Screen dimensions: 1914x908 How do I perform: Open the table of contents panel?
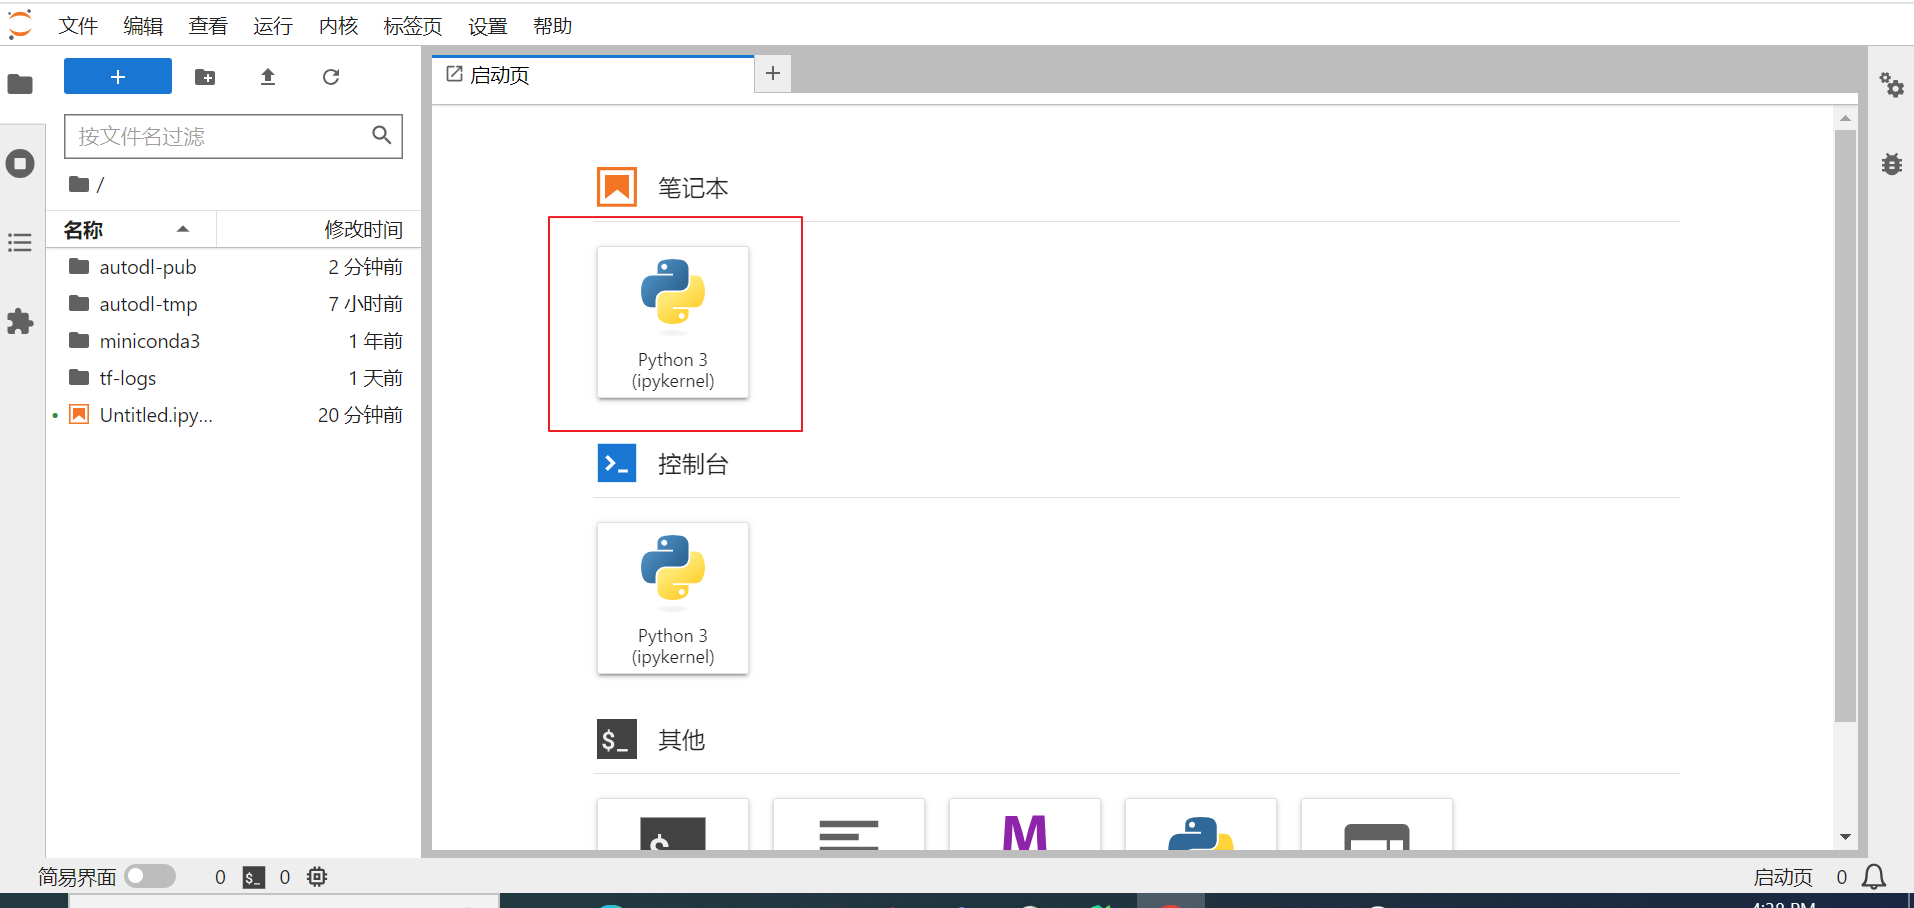pyautogui.click(x=20, y=242)
